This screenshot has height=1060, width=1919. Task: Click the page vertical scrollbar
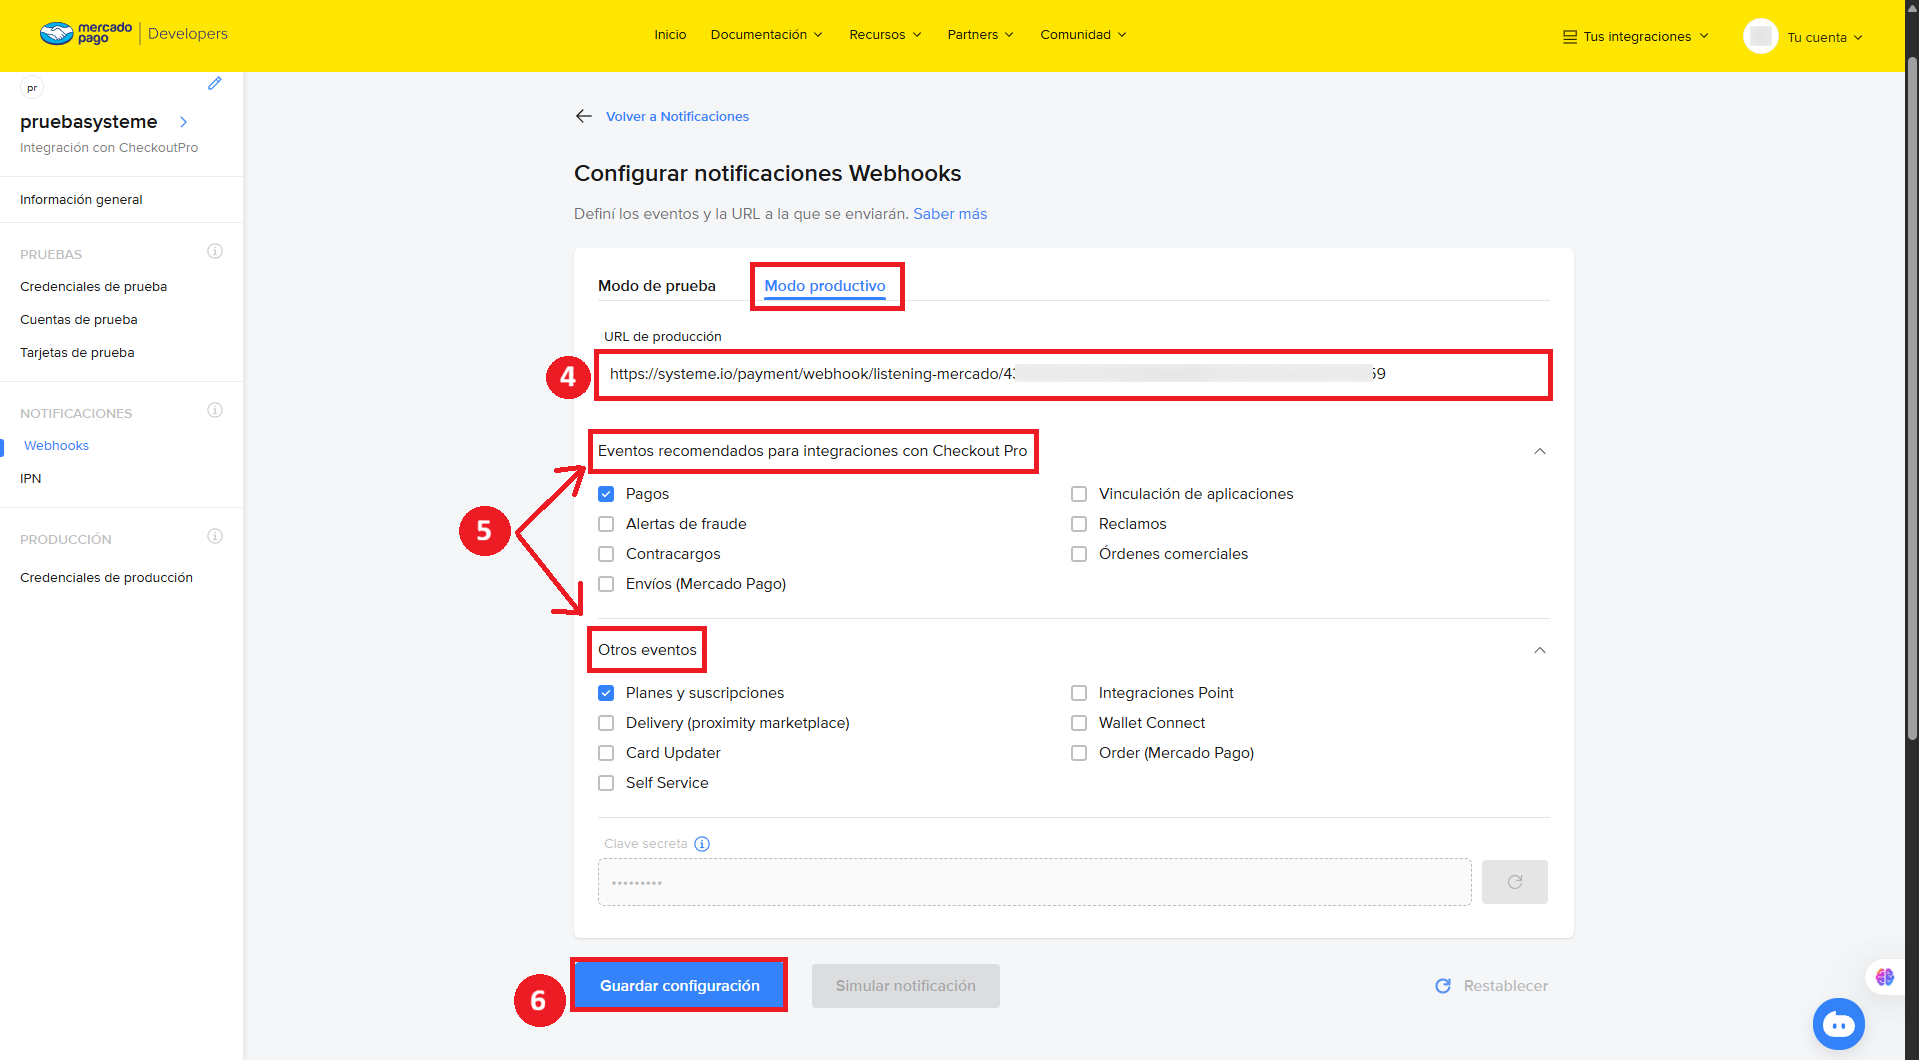pyautogui.click(x=1912, y=400)
